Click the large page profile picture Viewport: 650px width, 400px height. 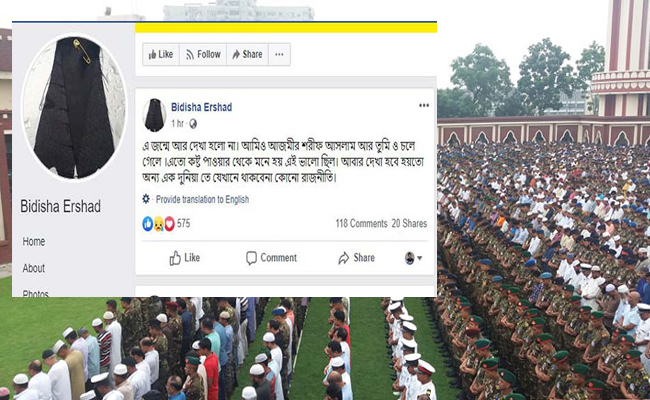click(74, 108)
